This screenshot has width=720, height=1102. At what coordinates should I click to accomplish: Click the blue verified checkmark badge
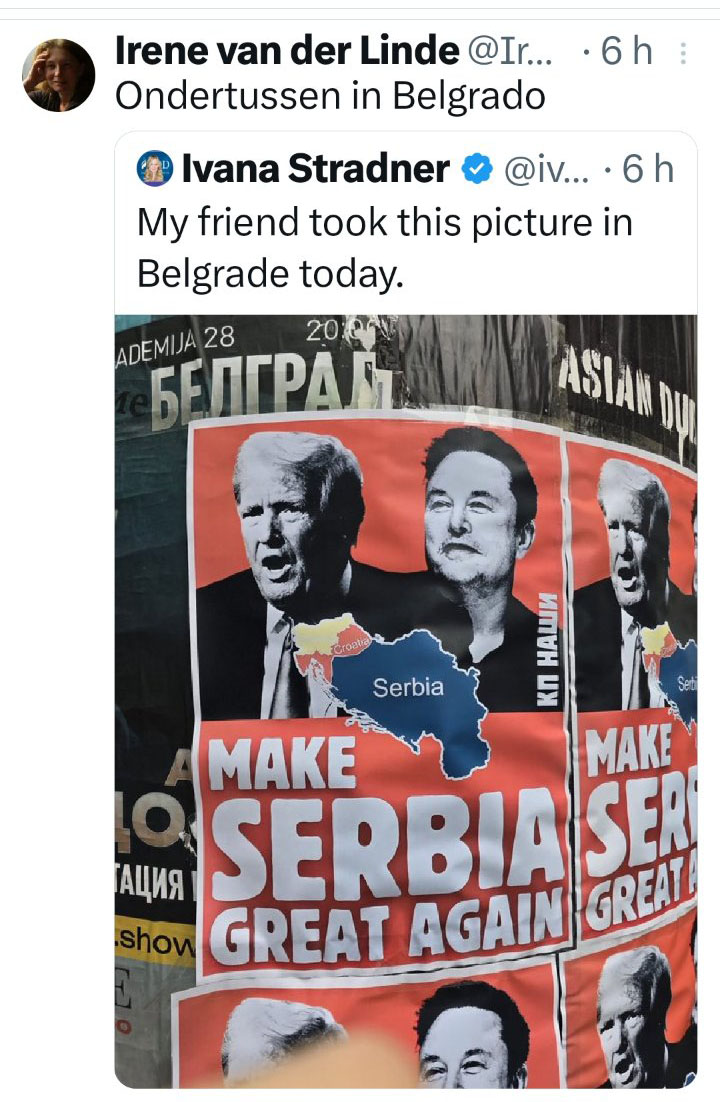pyautogui.click(x=477, y=169)
